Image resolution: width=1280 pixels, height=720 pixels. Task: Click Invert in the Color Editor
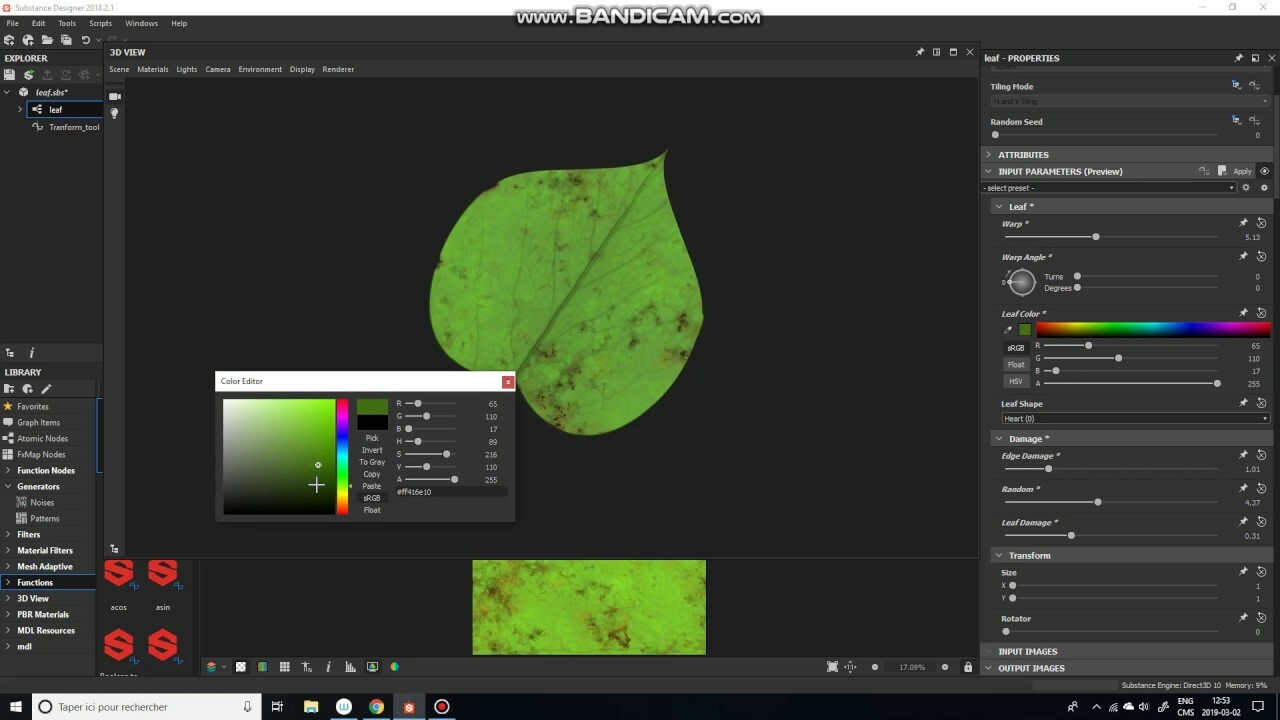tap(371, 450)
